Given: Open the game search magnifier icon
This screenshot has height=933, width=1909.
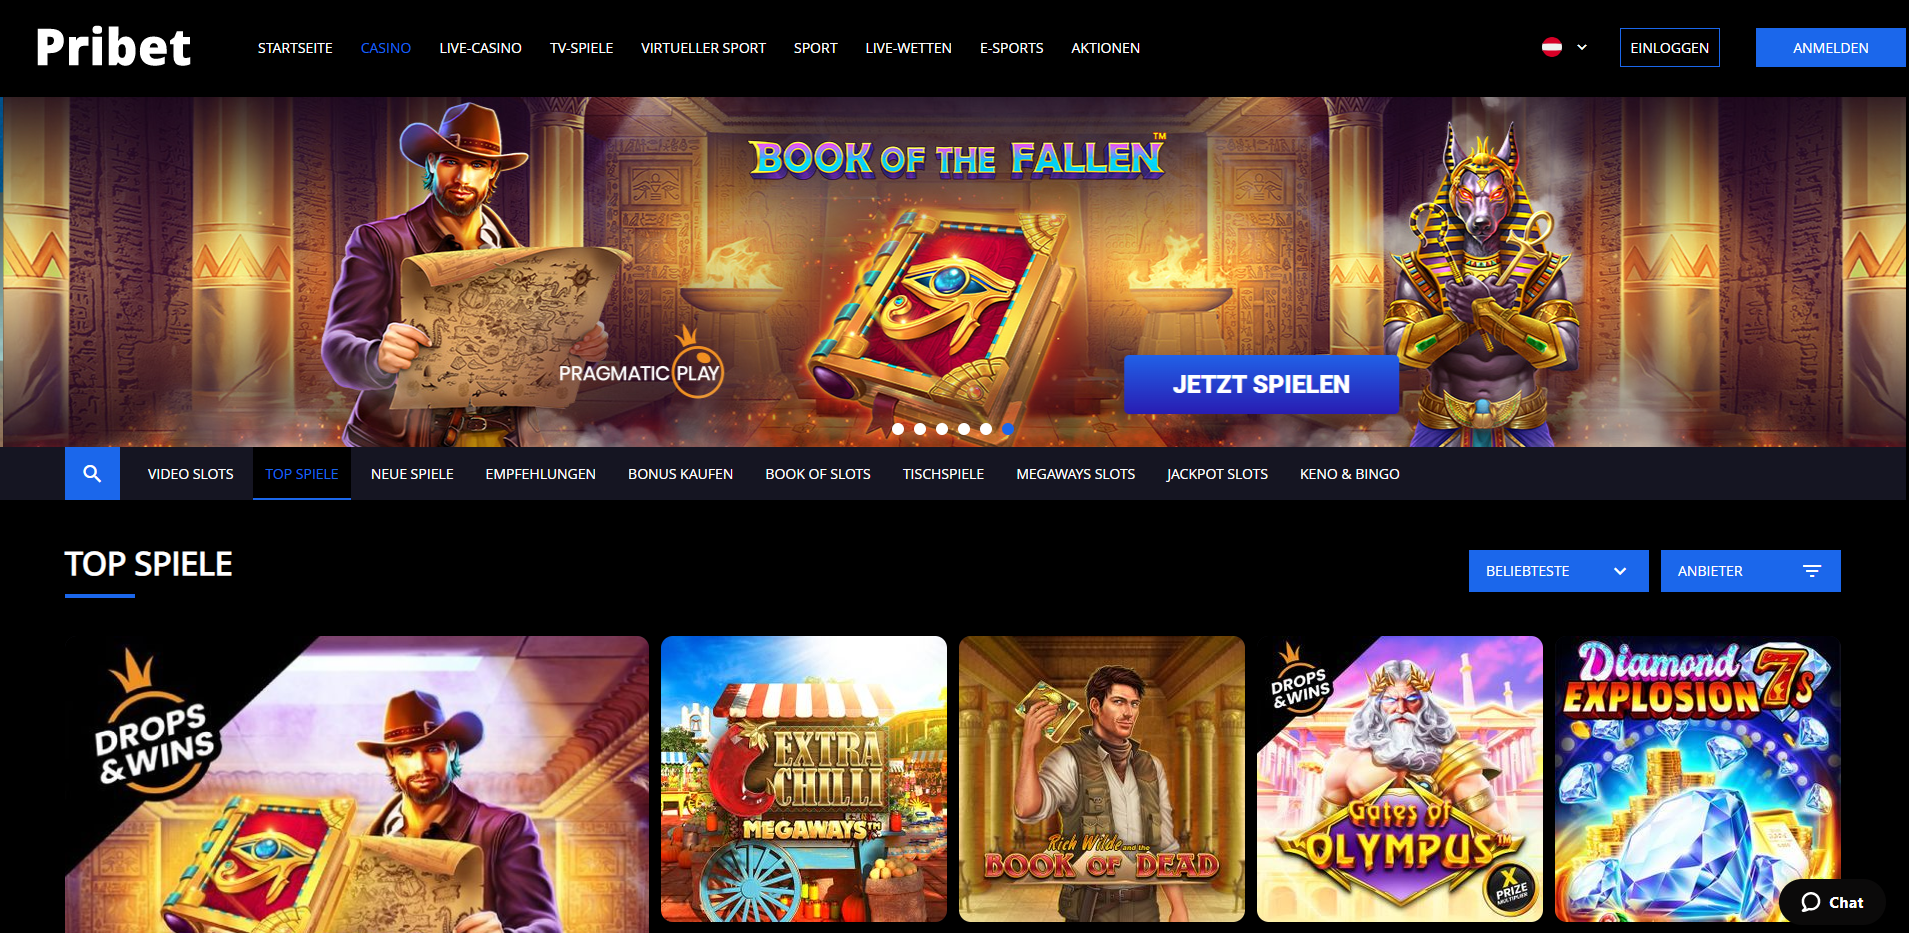Looking at the screenshot, I should click(92, 474).
